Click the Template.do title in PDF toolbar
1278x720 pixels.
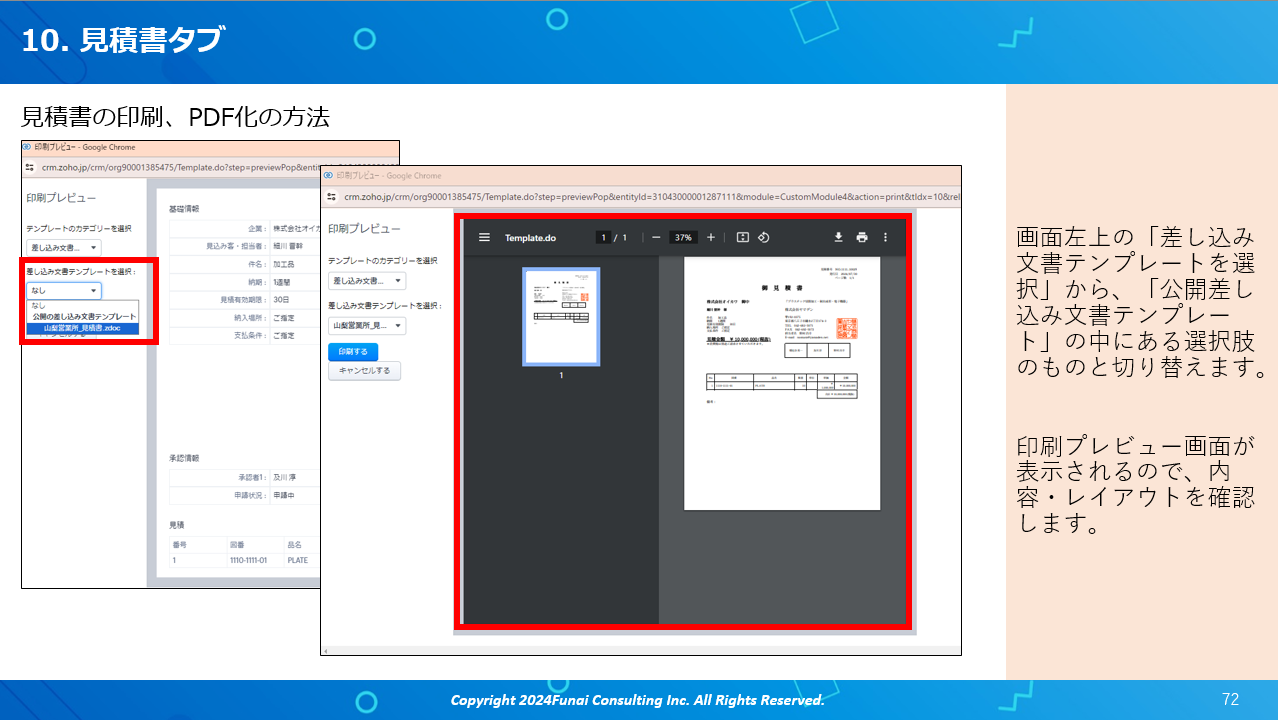pyautogui.click(x=530, y=238)
